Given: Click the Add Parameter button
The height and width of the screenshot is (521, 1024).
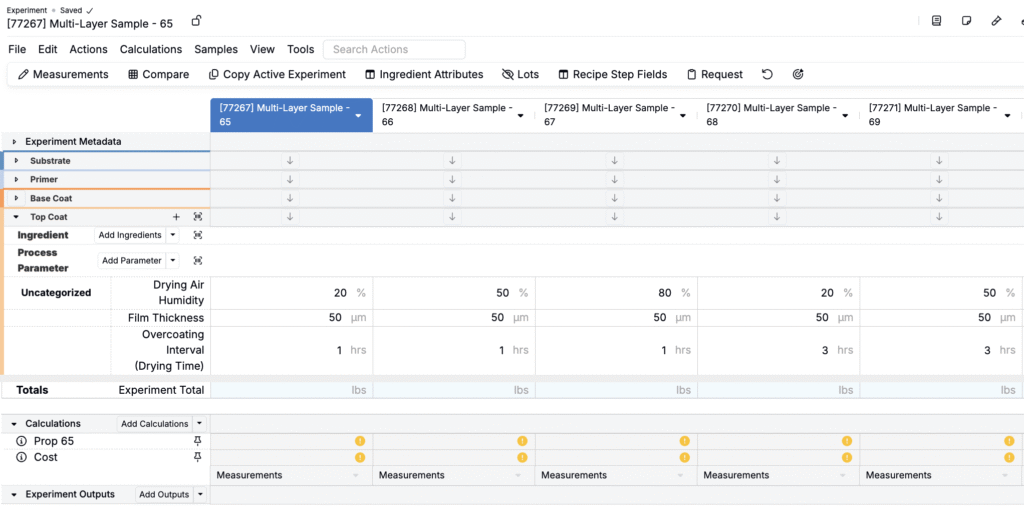Looking at the screenshot, I should pos(132,261).
